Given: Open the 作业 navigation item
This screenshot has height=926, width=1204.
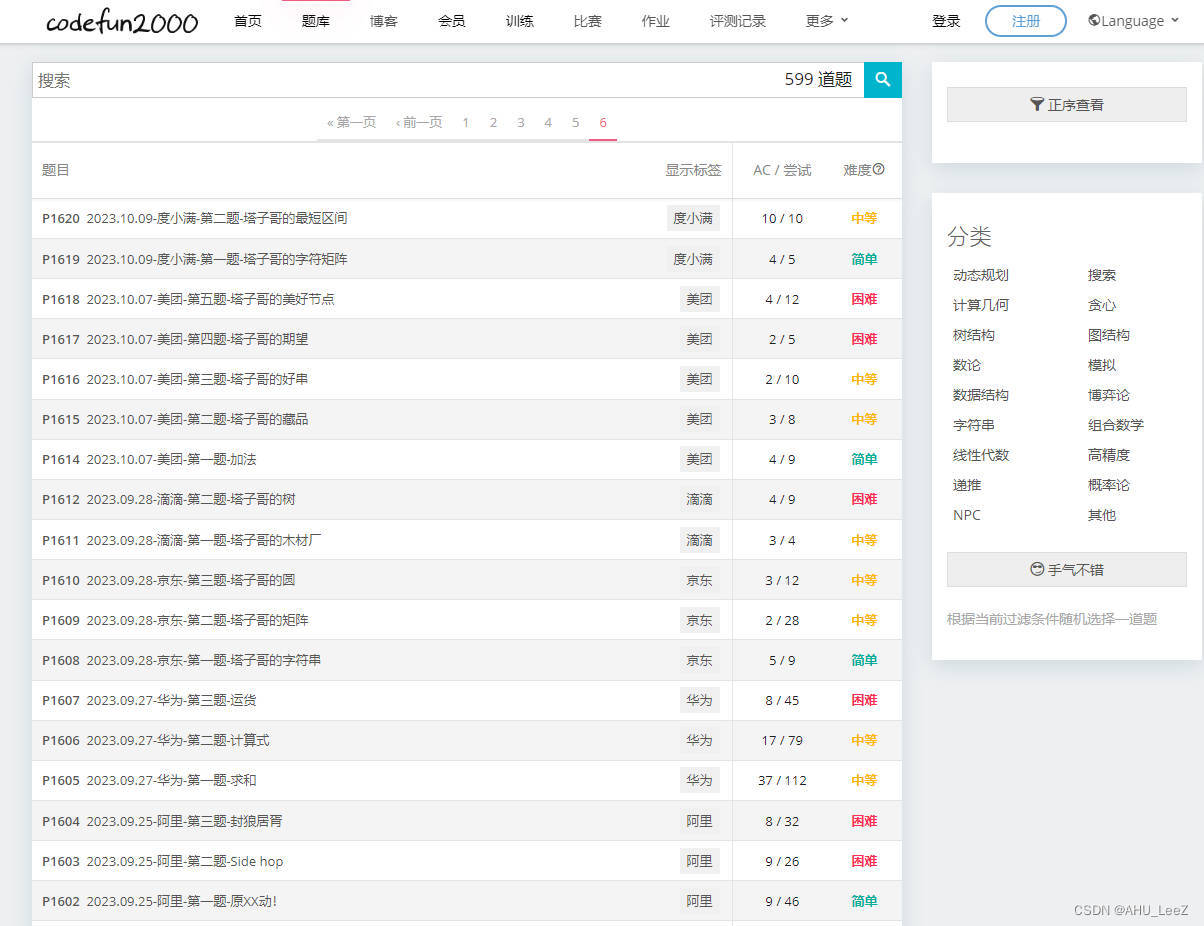Looking at the screenshot, I should tap(656, 21).
